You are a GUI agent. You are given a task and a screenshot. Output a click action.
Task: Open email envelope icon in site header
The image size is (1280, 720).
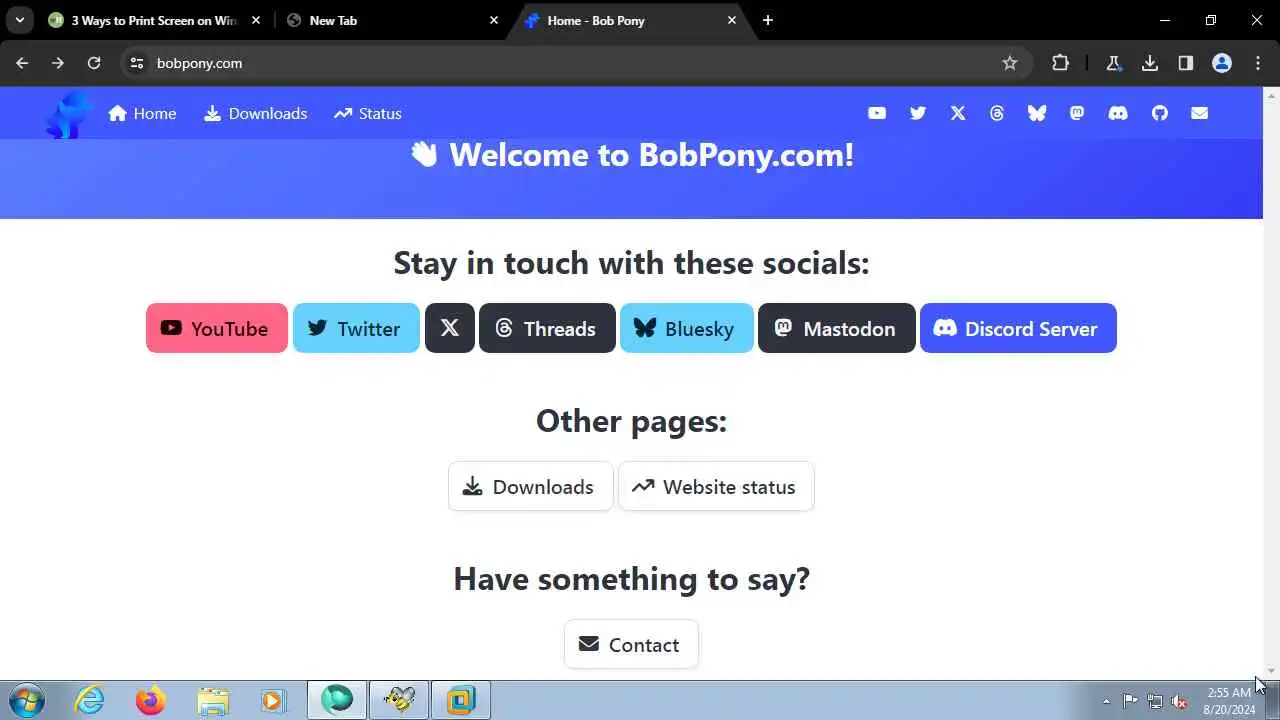click(x=1200, y=113)
